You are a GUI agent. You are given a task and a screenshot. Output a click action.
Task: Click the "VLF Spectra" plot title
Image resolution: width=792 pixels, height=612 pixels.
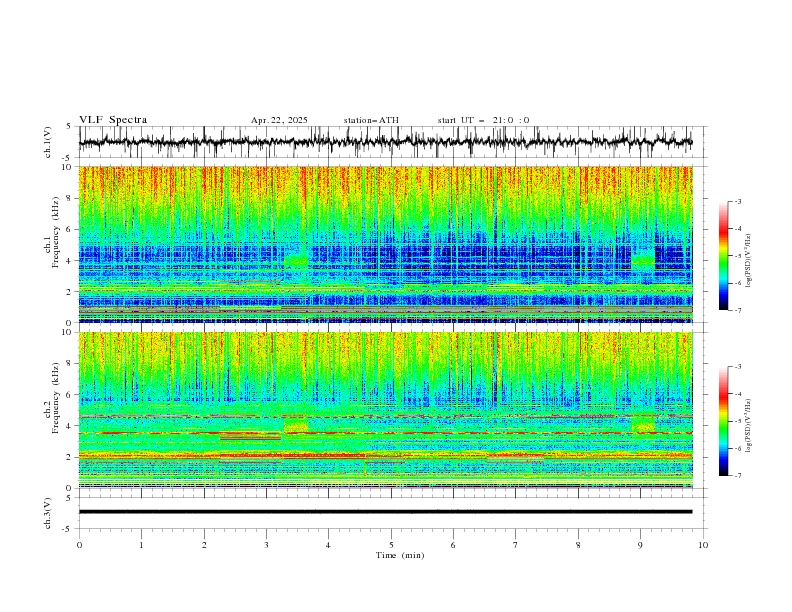pos(113,120)
